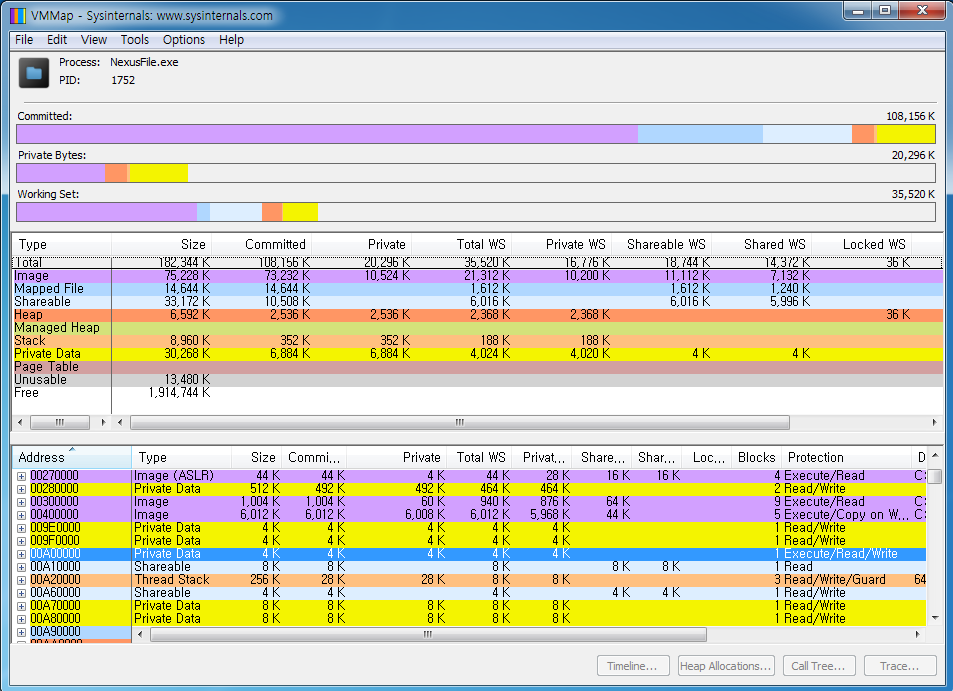Expand address 00270000 row
This screenshot has width=953, height=691.
coord(21,476)
